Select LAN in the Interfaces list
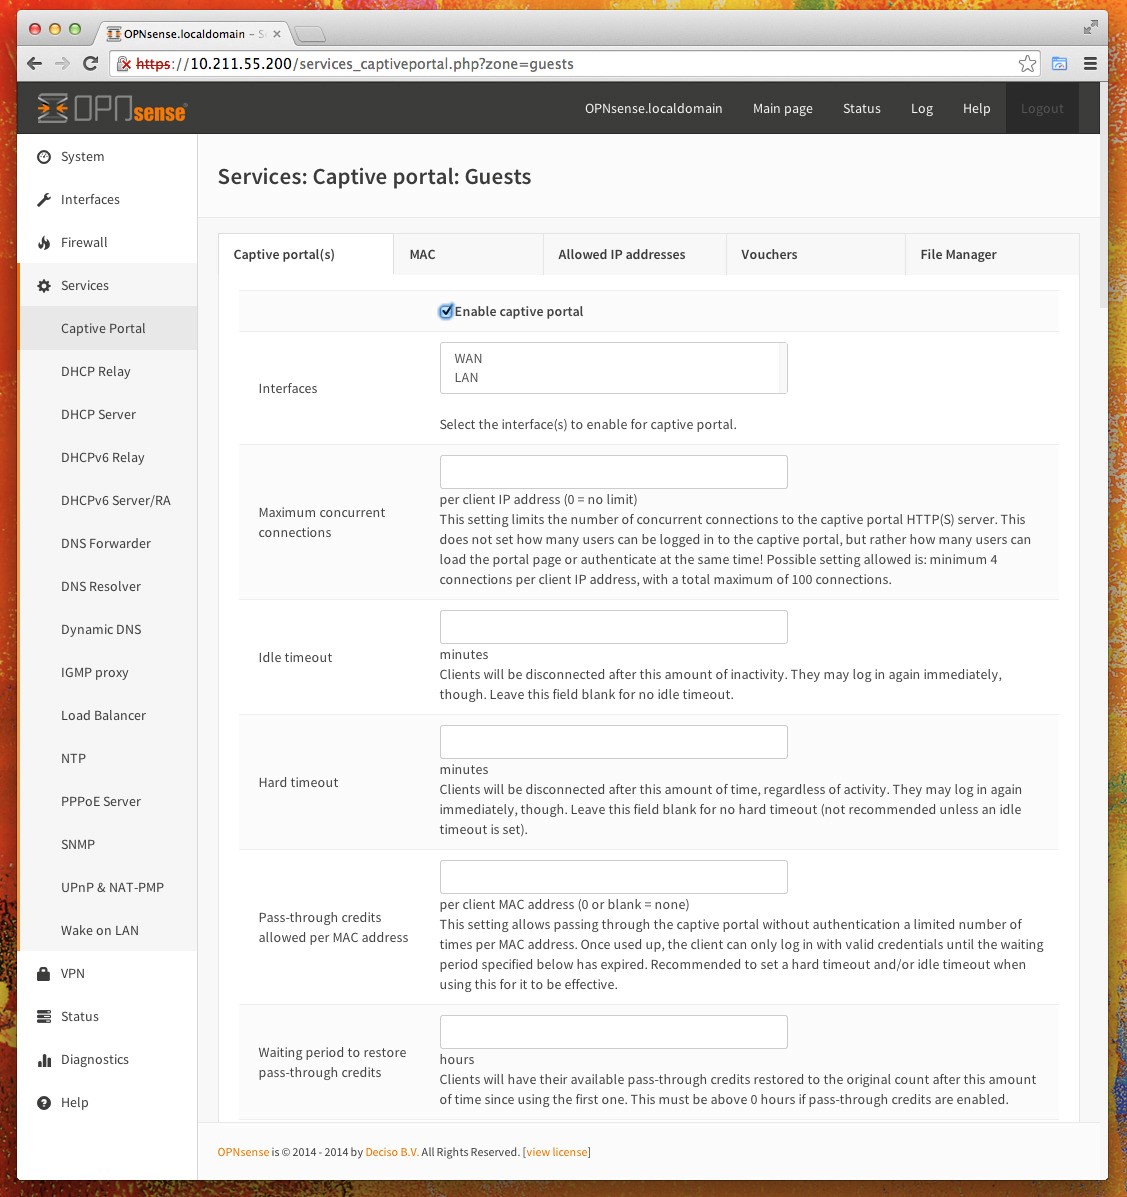The height and width of the screenshot is (1197, 1127). 467,377
